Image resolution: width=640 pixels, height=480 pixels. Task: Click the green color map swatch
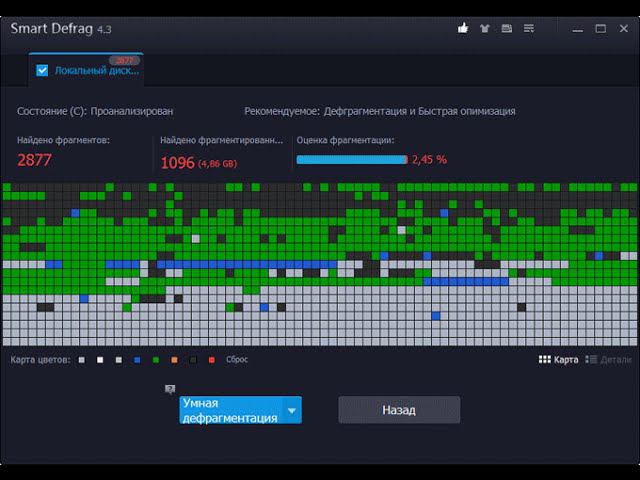[156, 360]
